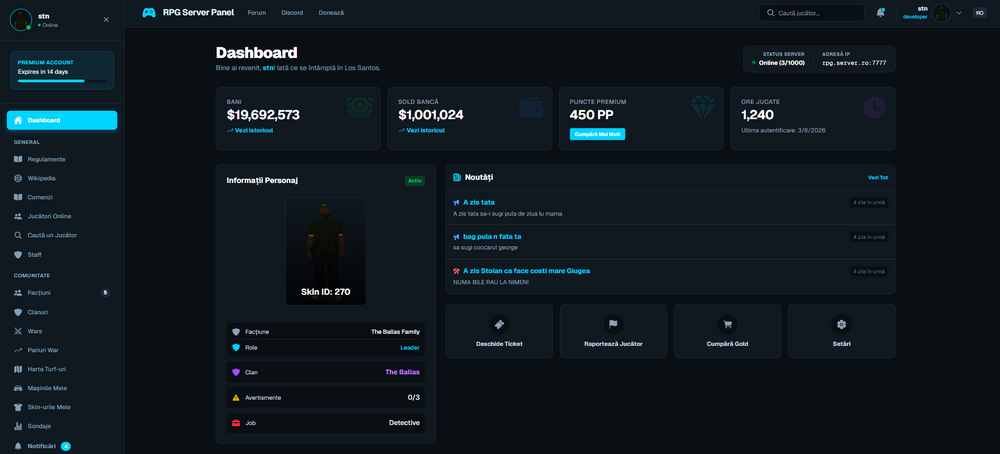The height and width of the screenshot is (454, 1000).
Task: Click the header stn developer avatar
Action: click(941, 13)
